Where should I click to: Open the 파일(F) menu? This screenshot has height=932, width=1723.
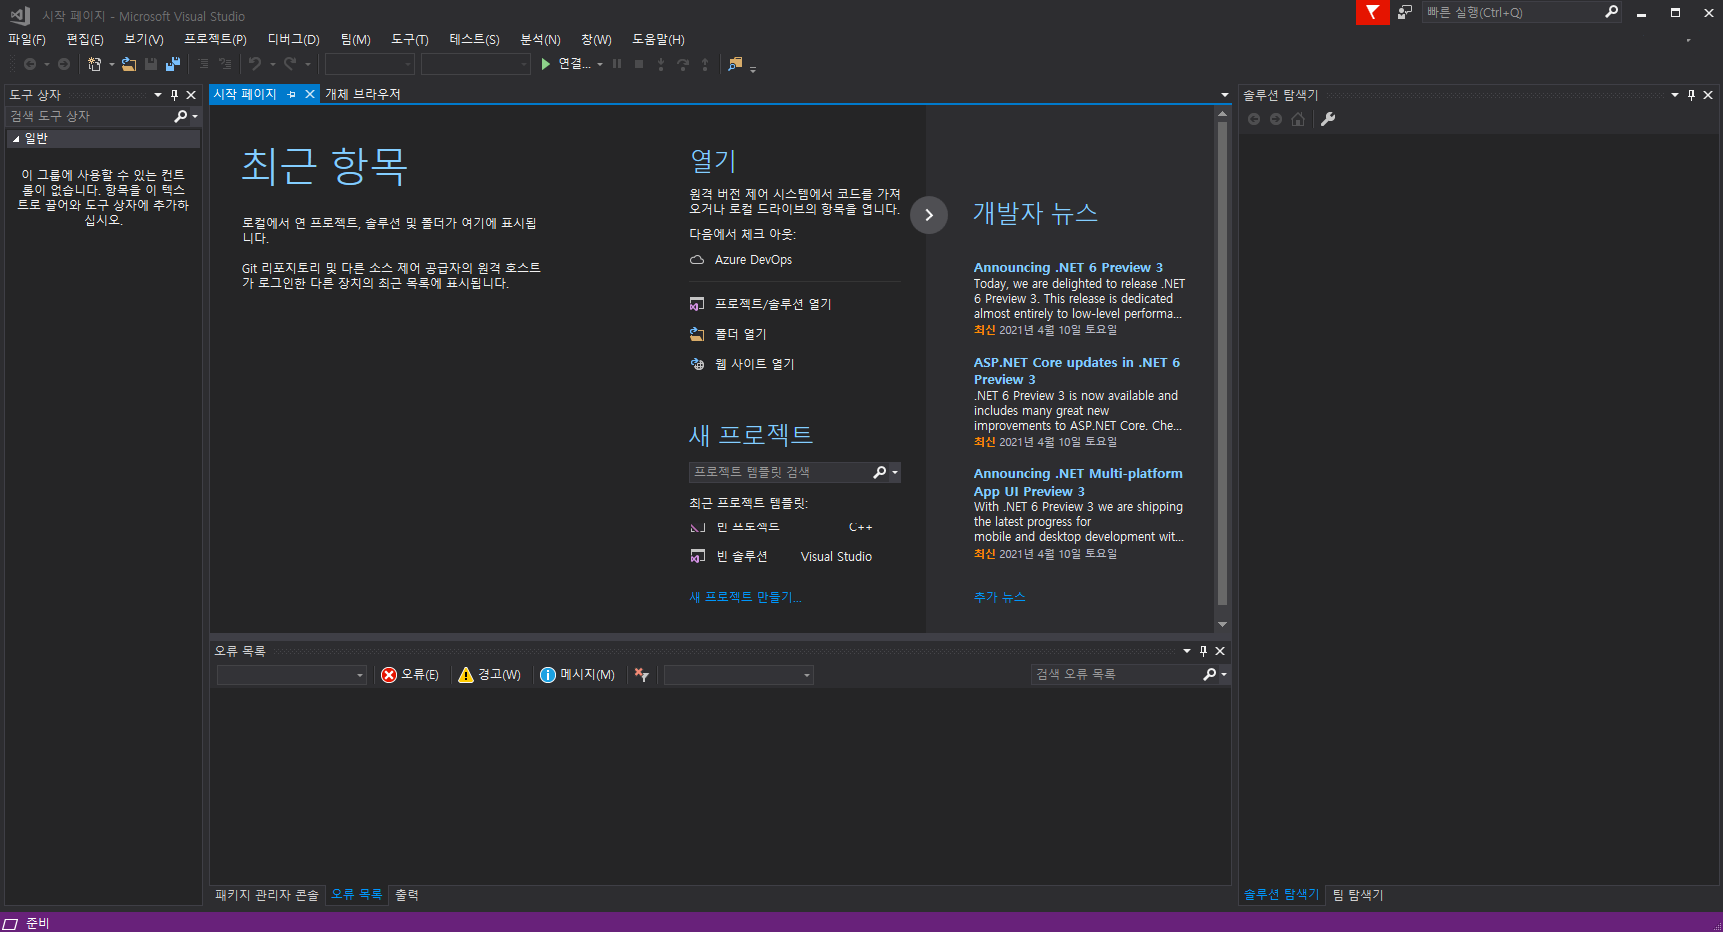point(27,39)
